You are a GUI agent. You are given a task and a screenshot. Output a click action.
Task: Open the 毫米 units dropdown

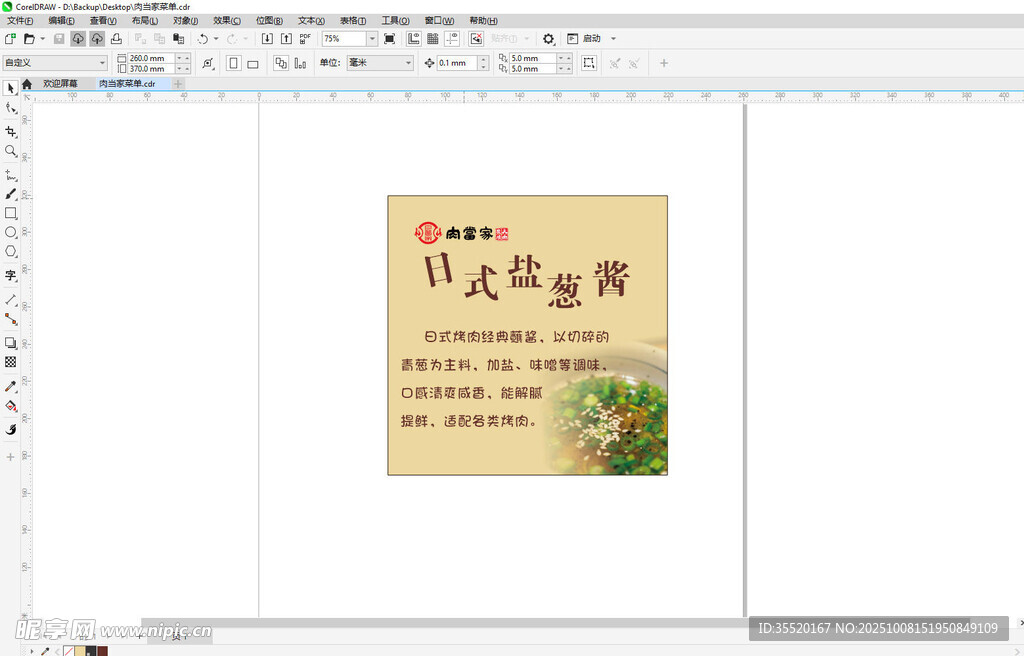pos(407,63)
